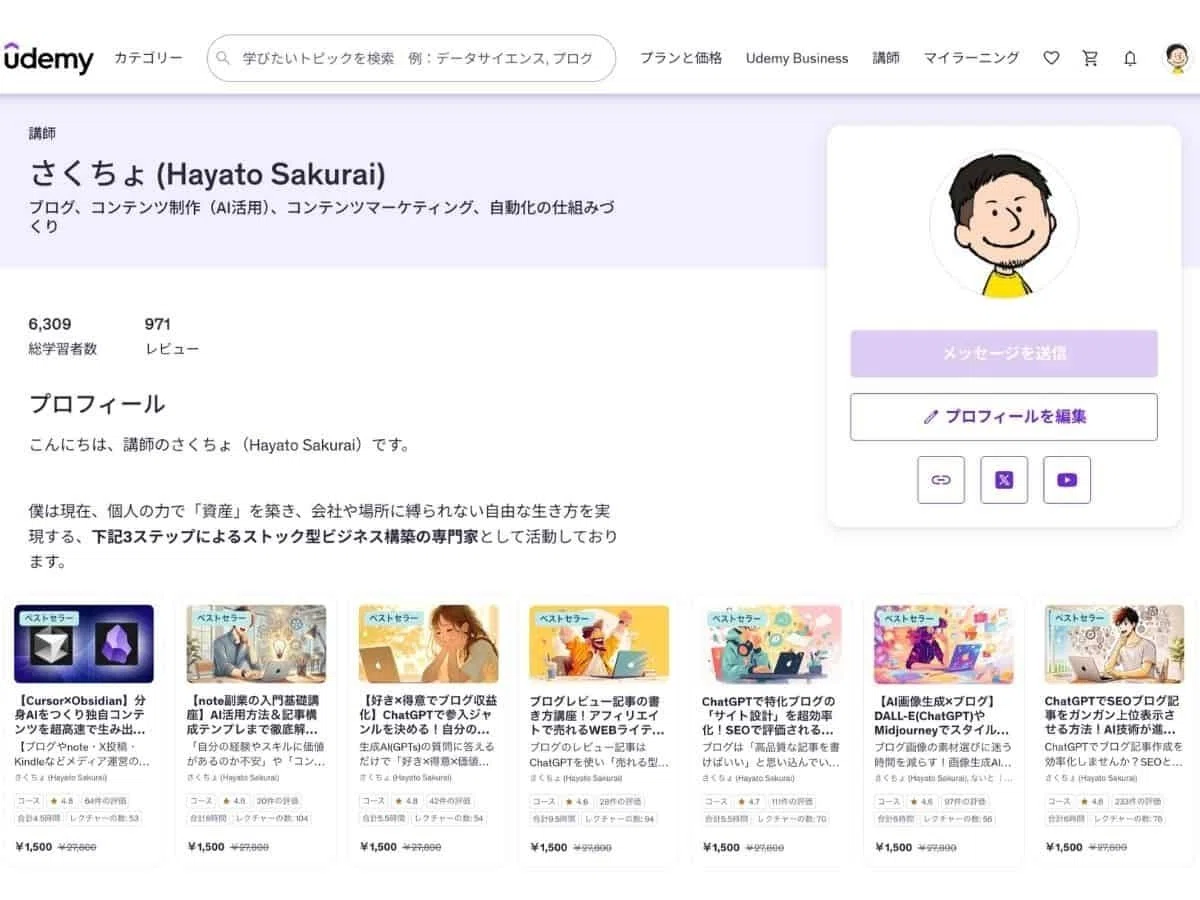The image size is (1200, 900).
Task: Click the プロフィール heading
Action: tap(97, 404)
